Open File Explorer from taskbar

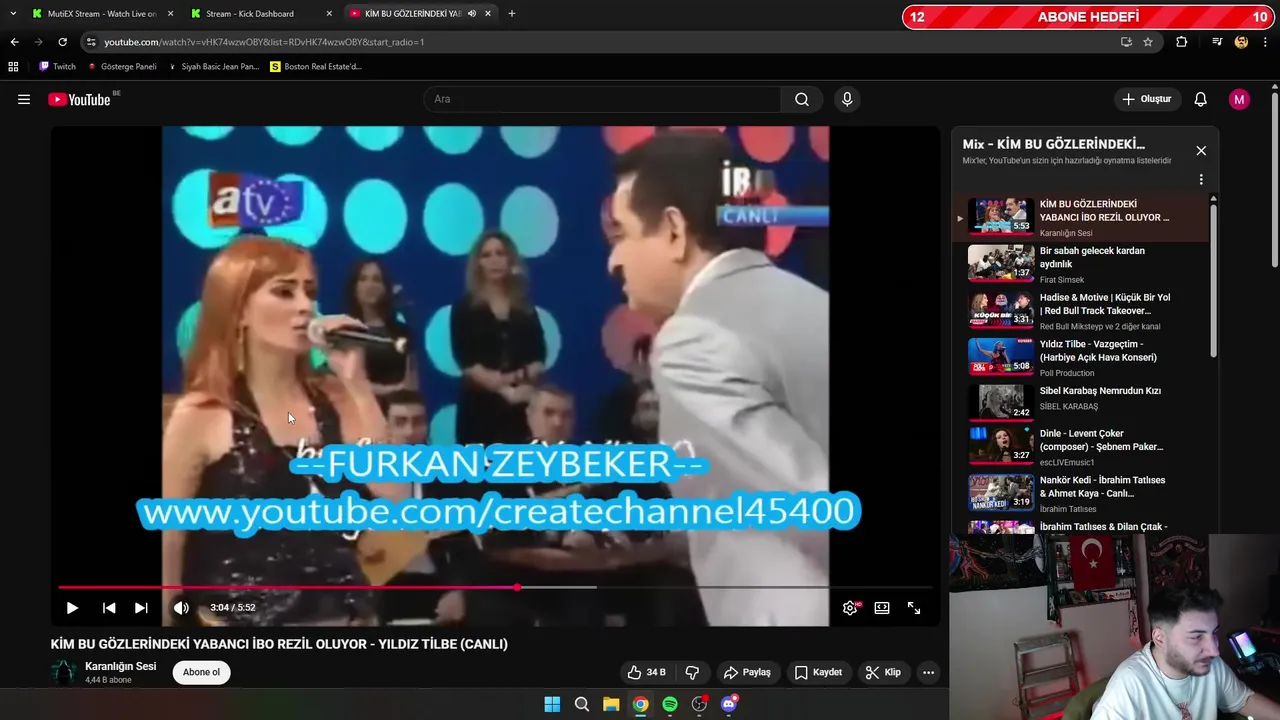tap(611, 704)
